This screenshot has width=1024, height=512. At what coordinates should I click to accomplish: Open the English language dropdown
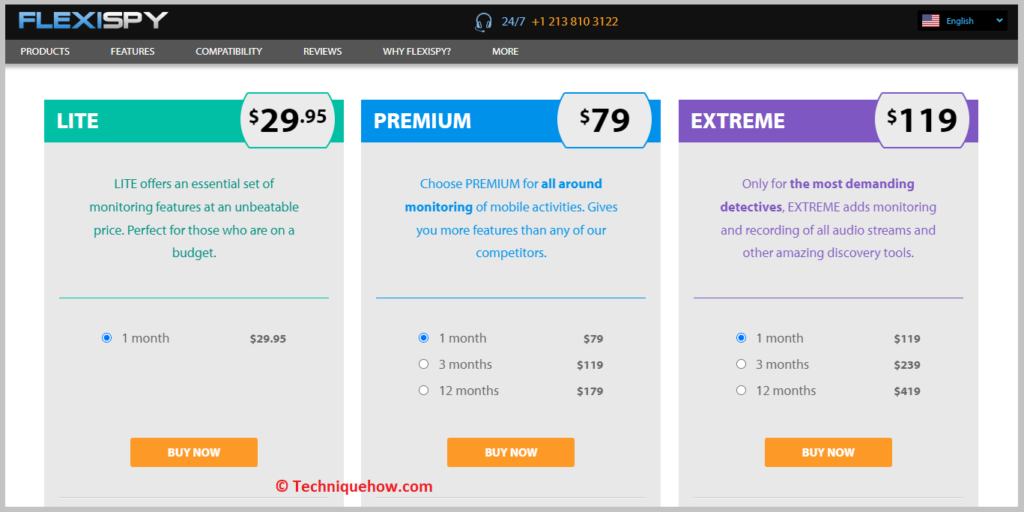click(962, 21)
